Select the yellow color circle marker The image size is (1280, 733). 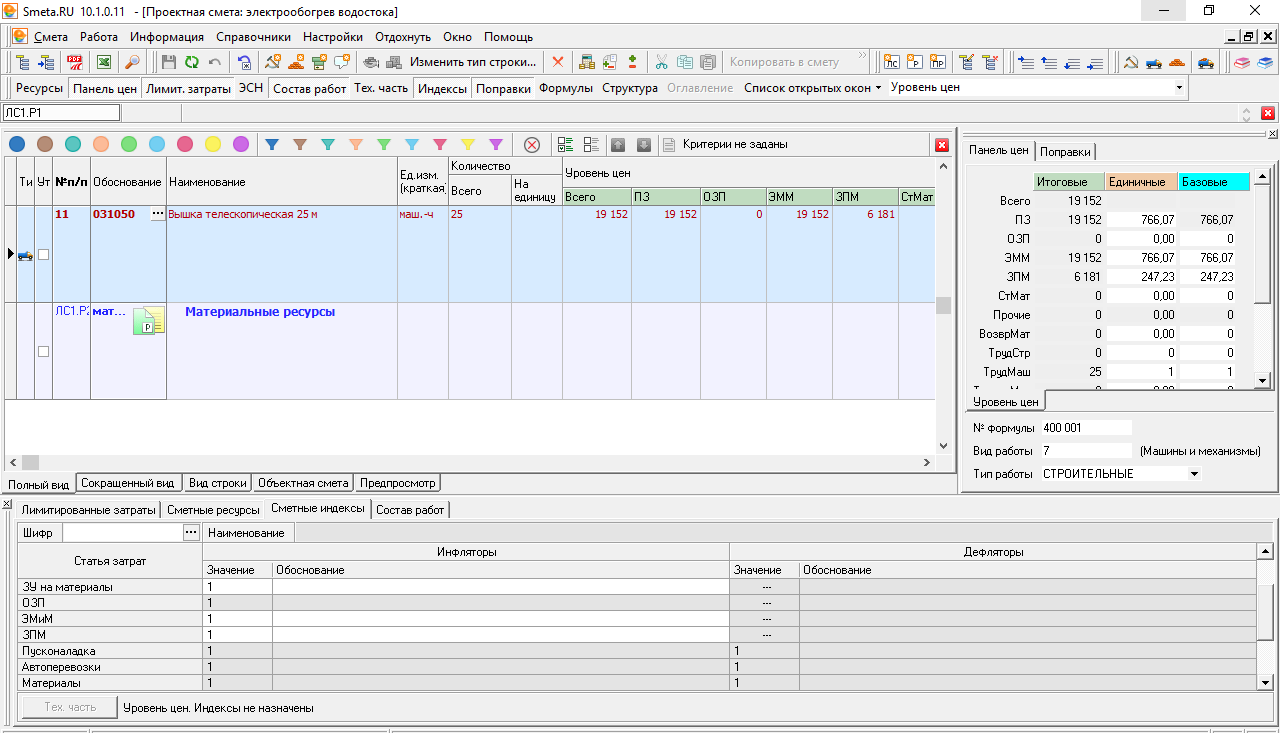click(213, 144)
